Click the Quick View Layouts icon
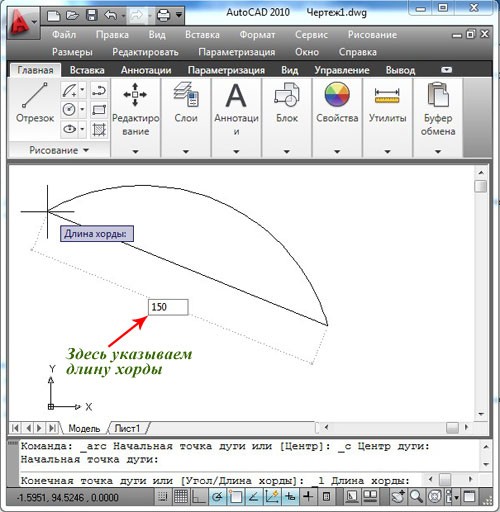This screenshot has height=512, width=500. point(370,497)
